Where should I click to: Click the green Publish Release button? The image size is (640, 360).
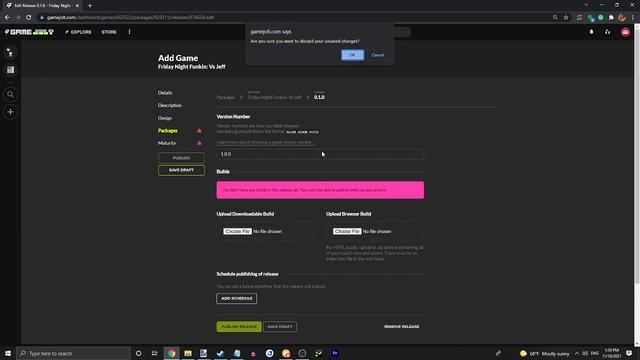pyautogui.click(x=239, y=327)
